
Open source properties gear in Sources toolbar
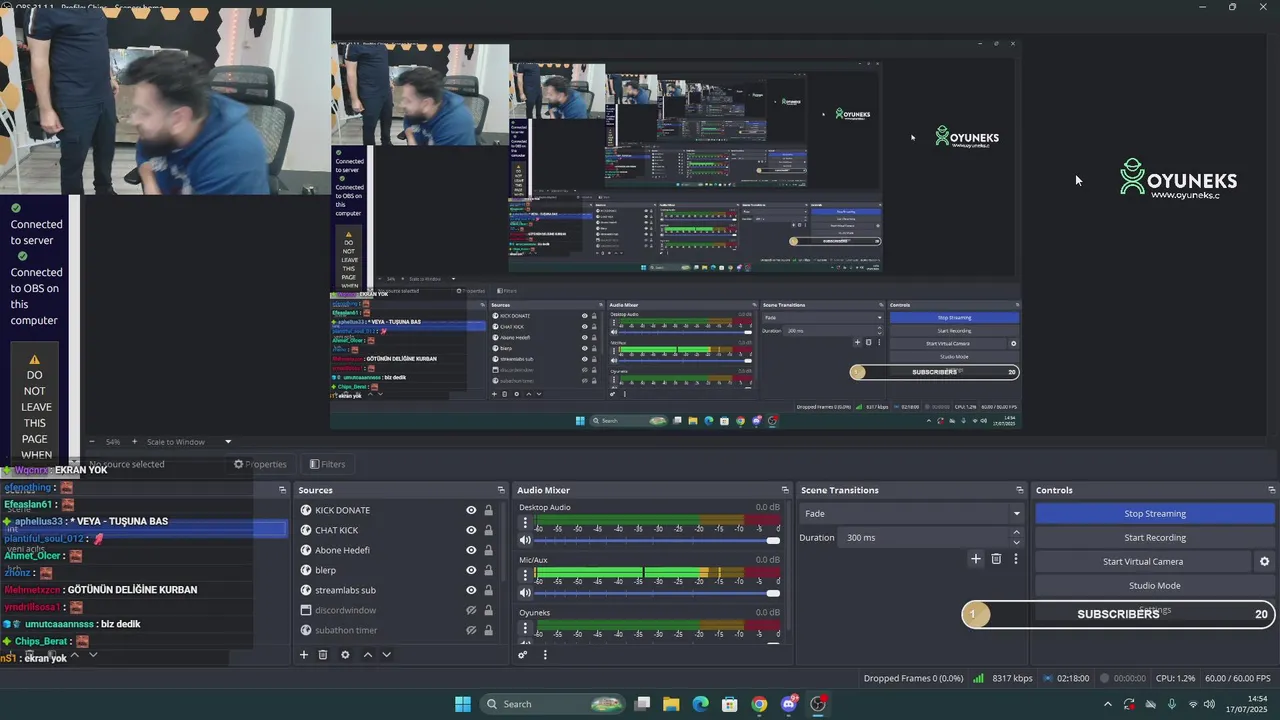pos(345,655)
